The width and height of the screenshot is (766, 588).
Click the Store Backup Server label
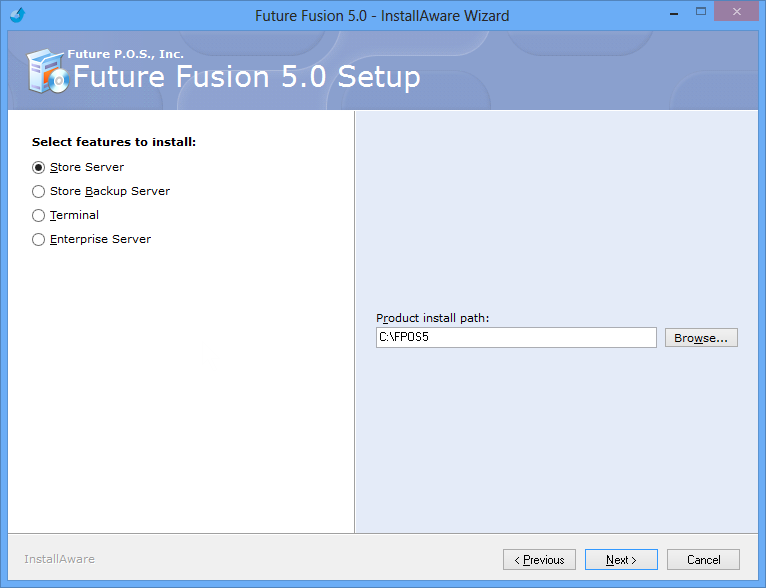point(110,191)
